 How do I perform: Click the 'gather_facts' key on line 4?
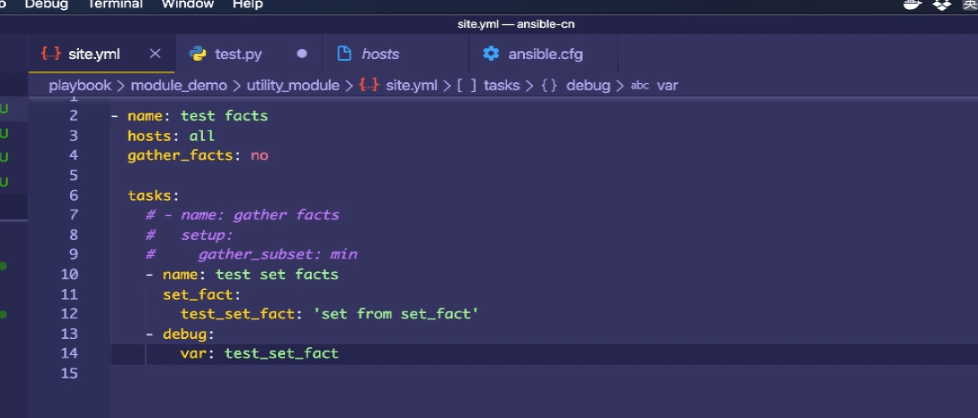180,155
